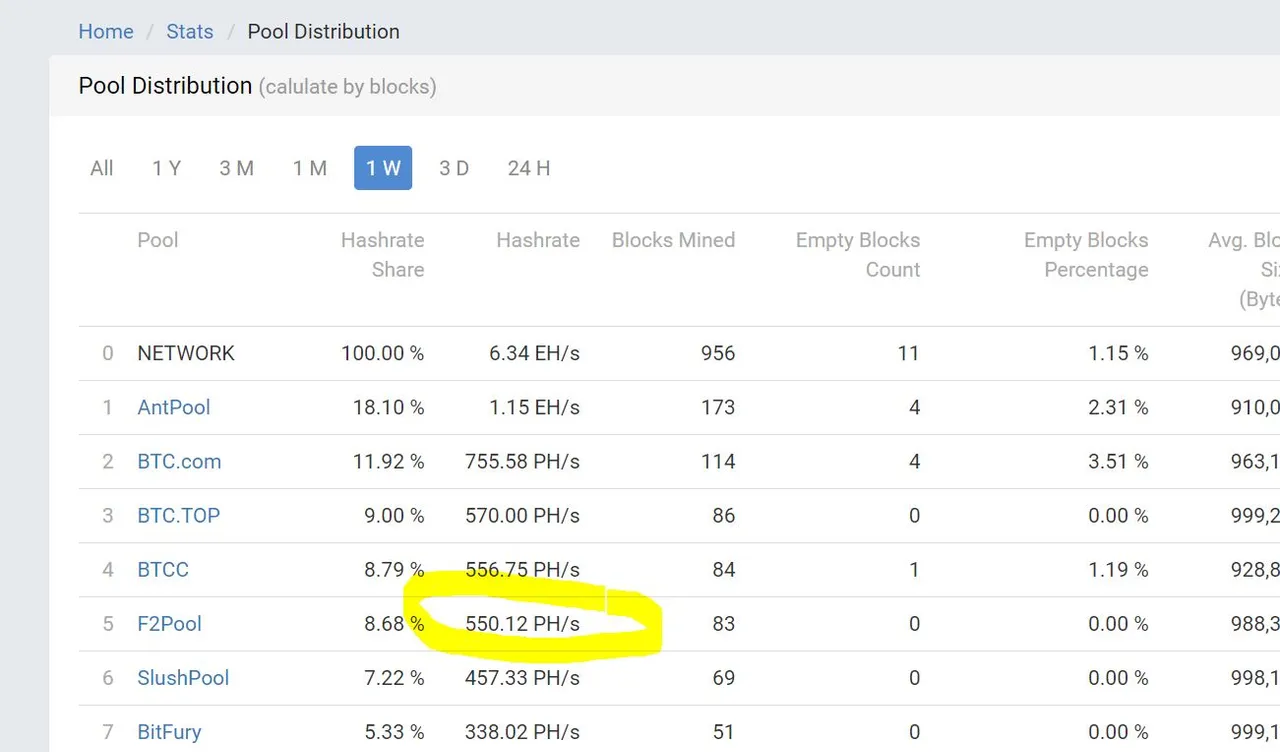This screenshot has height=752, width=1280.
Task: Click the 173 blocks mined value
Action: [718, 407]
